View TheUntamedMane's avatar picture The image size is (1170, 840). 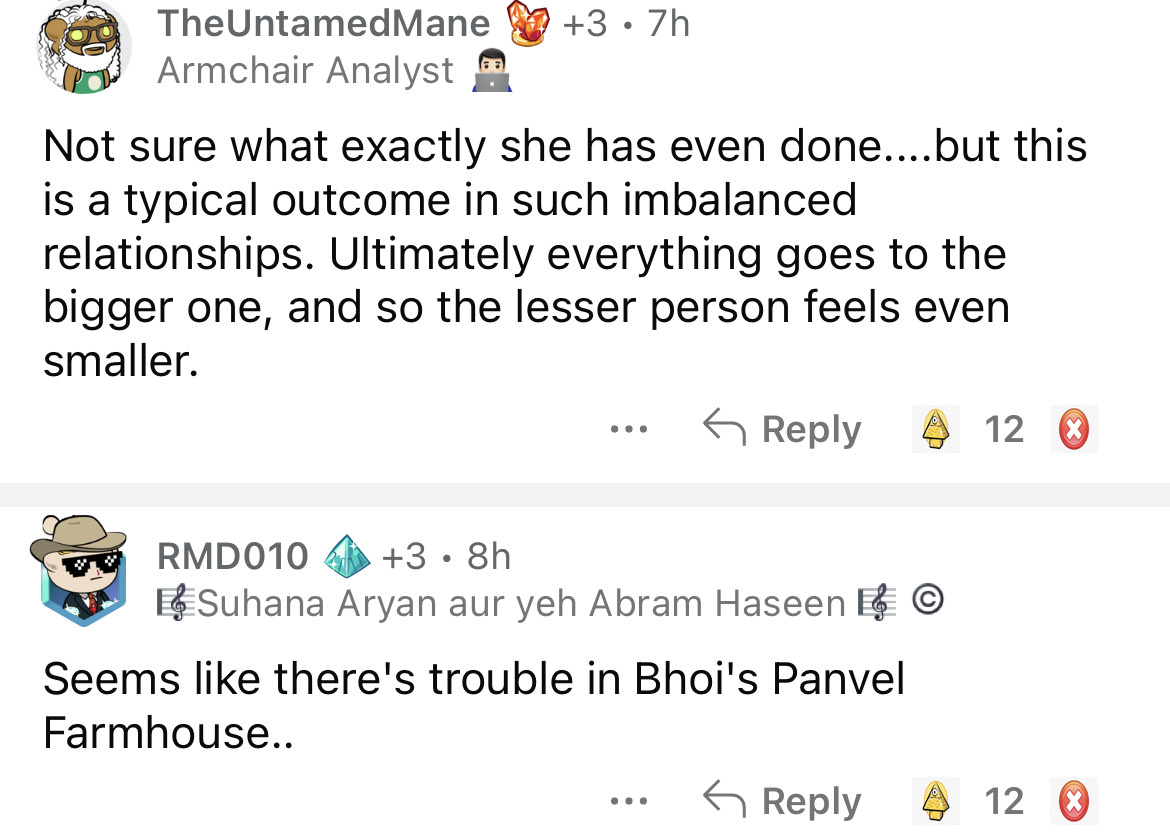pos(83,46)
